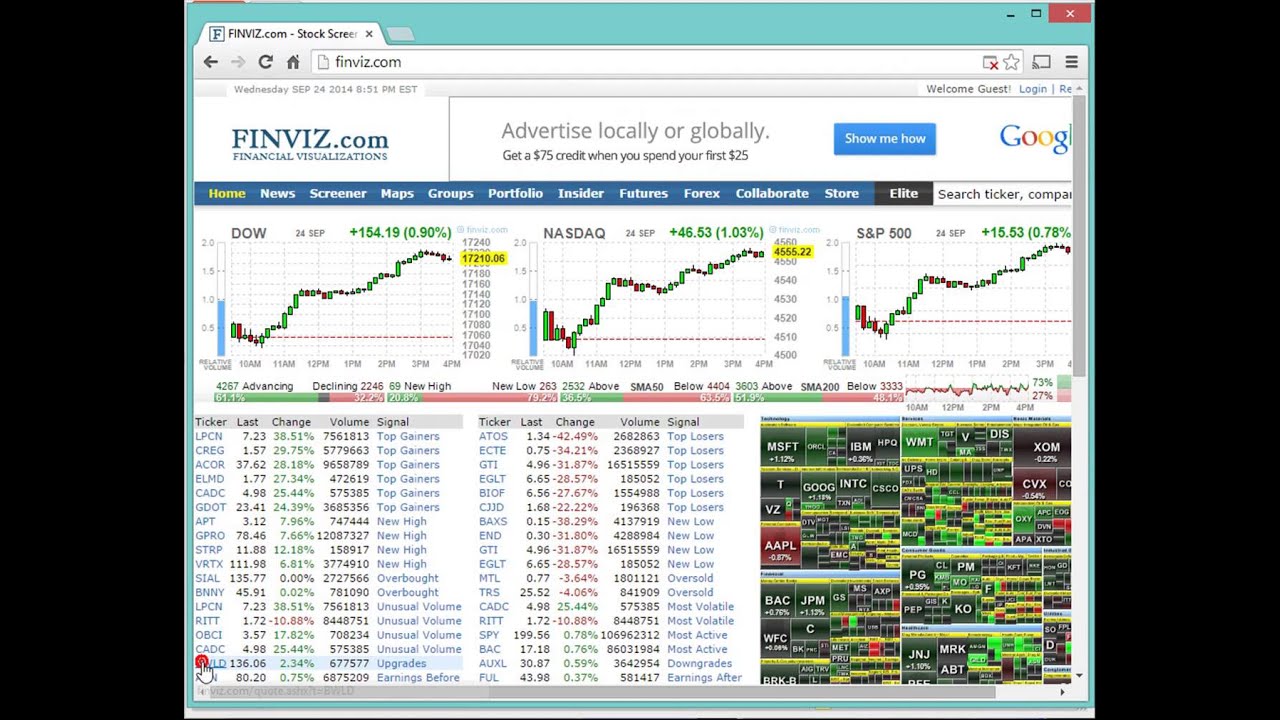This screenshot has height=720, width=1280.
Task: Reload the finviz.com page
Action: pos(265,62)
